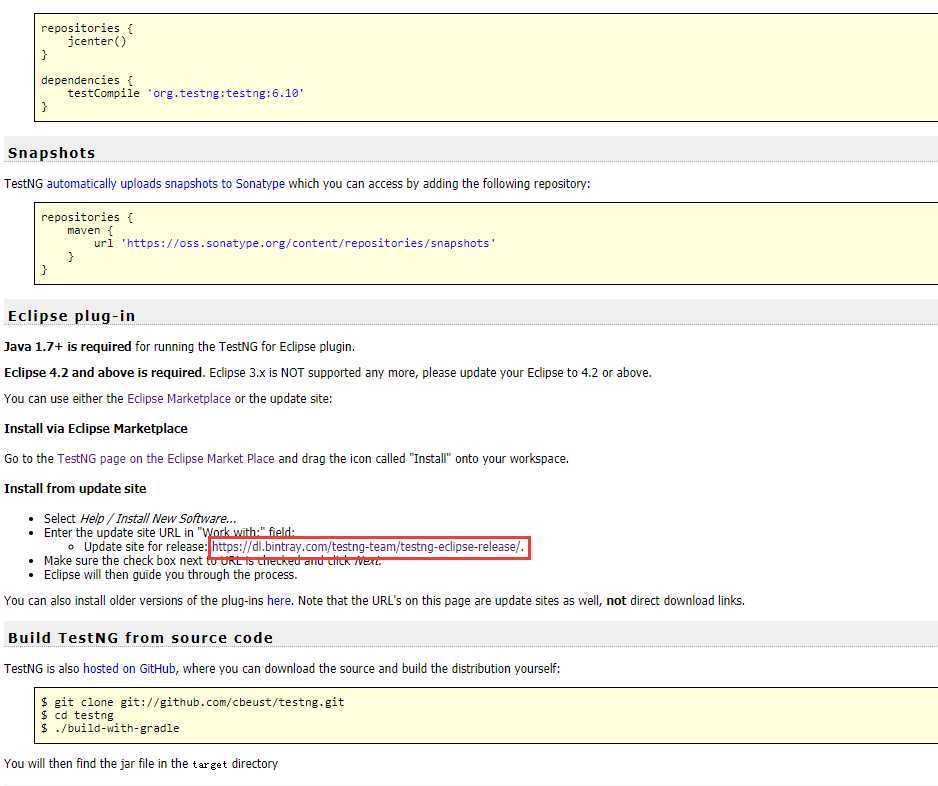This screenshot has height=786, width=938.
Task: Click the 'Install via Eclipse Marketplace' subheading
Action: [96, 429]
